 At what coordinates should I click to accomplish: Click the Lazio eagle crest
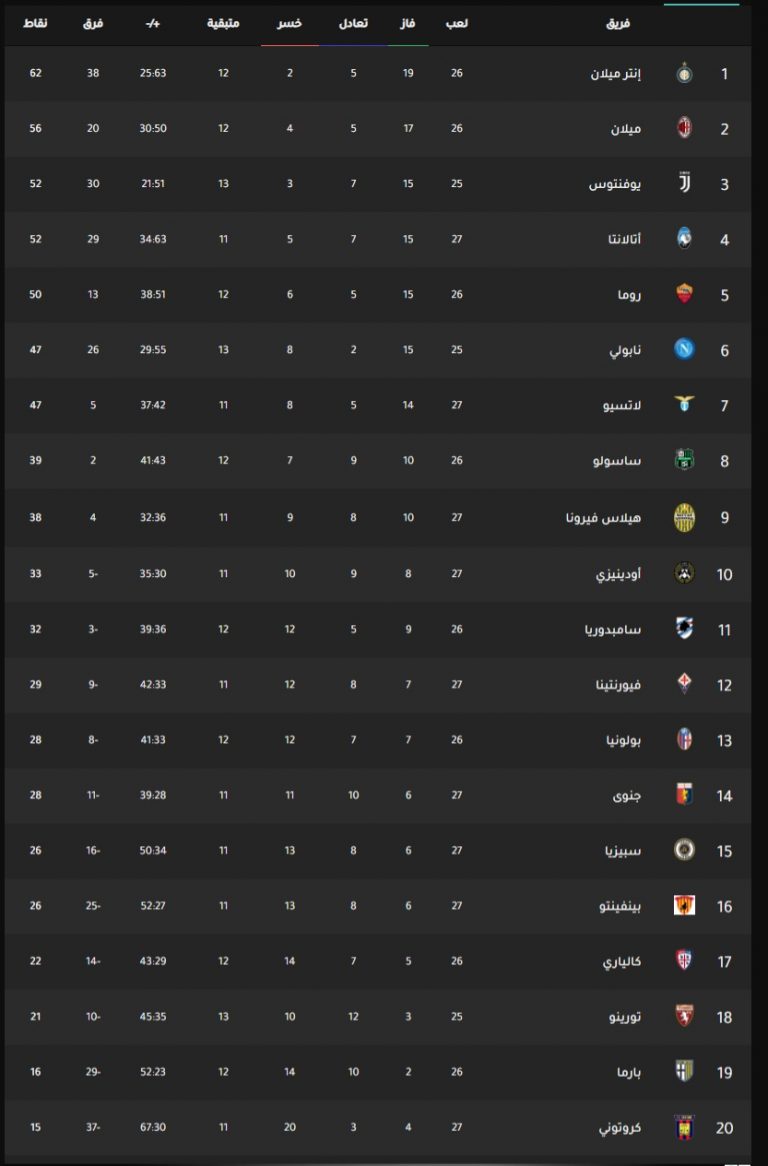point(684,404)
